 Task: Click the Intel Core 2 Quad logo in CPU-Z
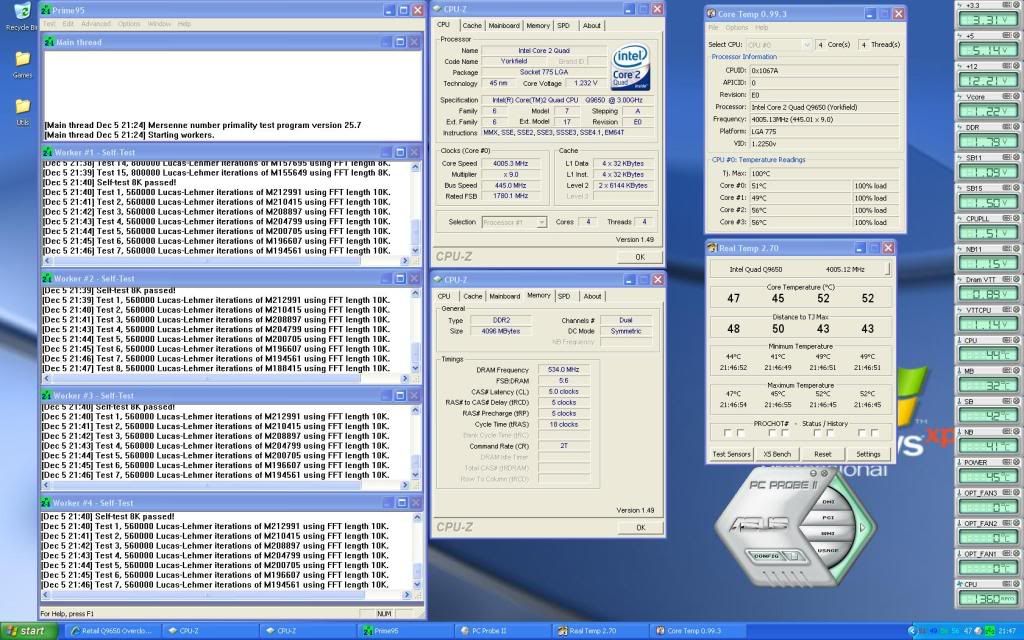(630, 68)
